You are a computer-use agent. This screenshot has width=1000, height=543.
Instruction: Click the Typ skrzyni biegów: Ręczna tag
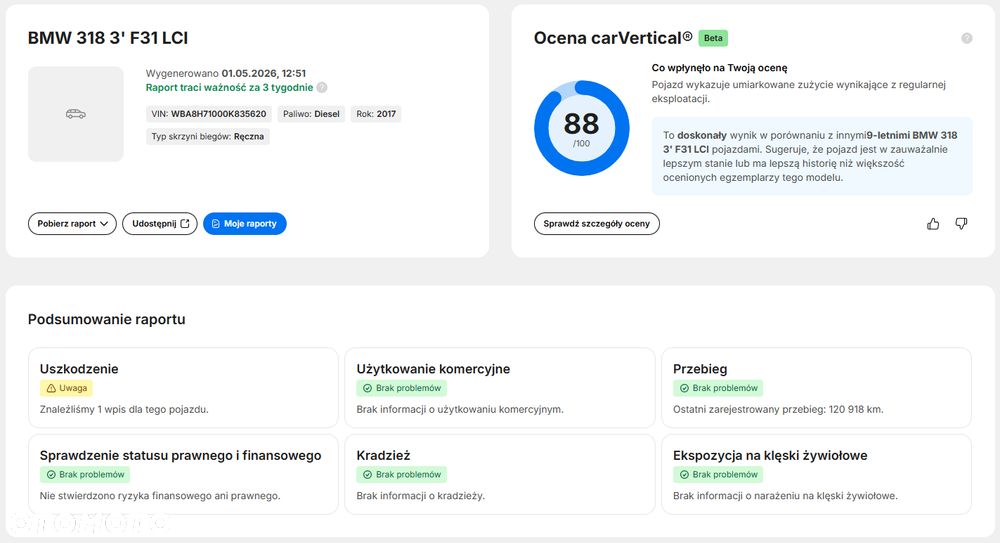207,137
